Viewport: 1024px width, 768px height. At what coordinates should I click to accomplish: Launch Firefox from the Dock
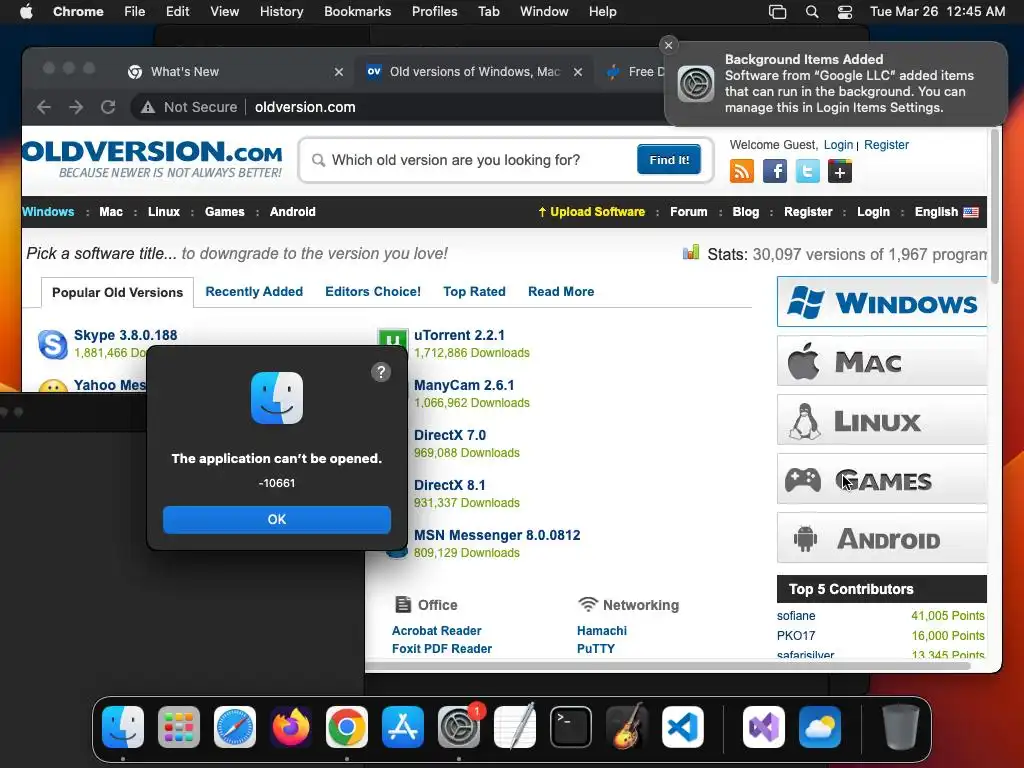(x=291, y=727)
